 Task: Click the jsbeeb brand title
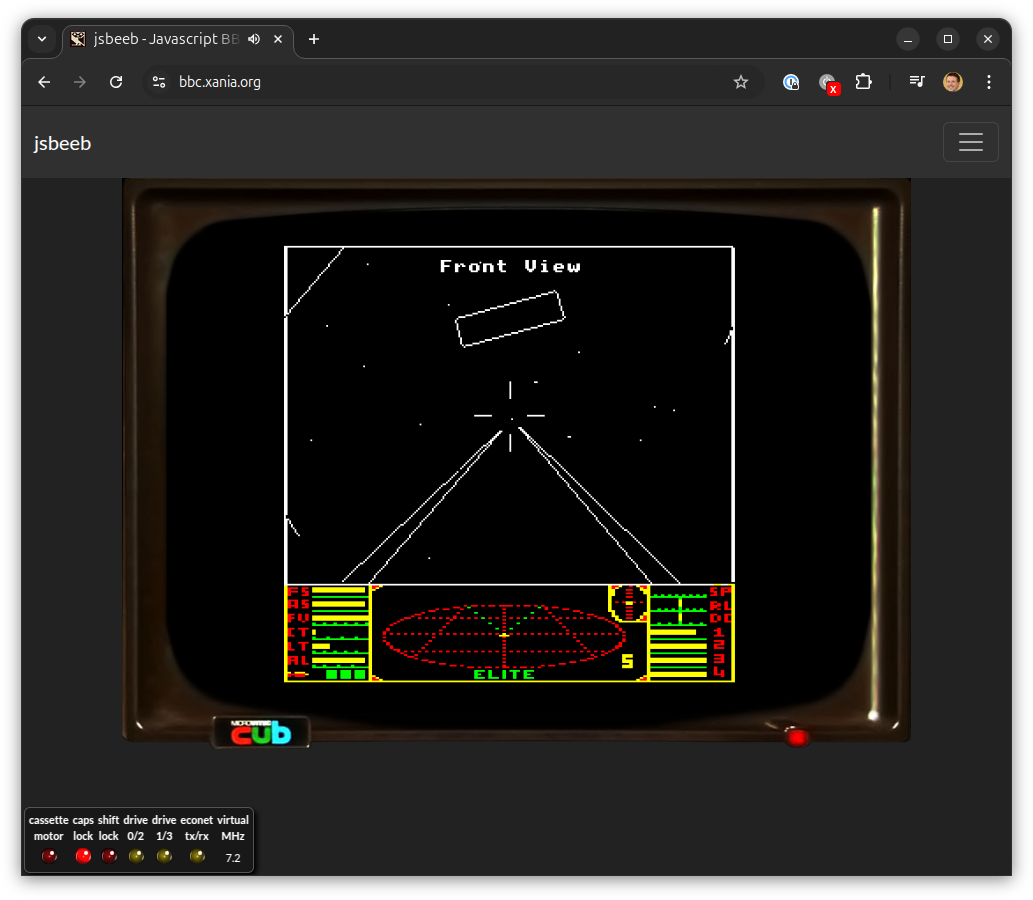pos(62,143)
